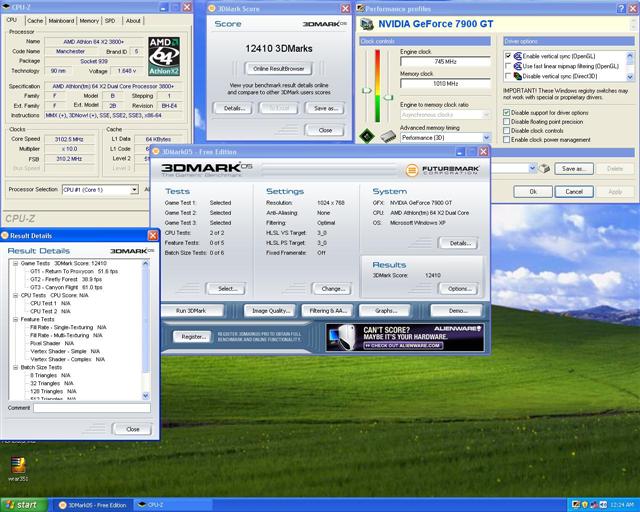Click the Run 3DMark button
Viewport: 640px width, 512px height.
(191, 311)
